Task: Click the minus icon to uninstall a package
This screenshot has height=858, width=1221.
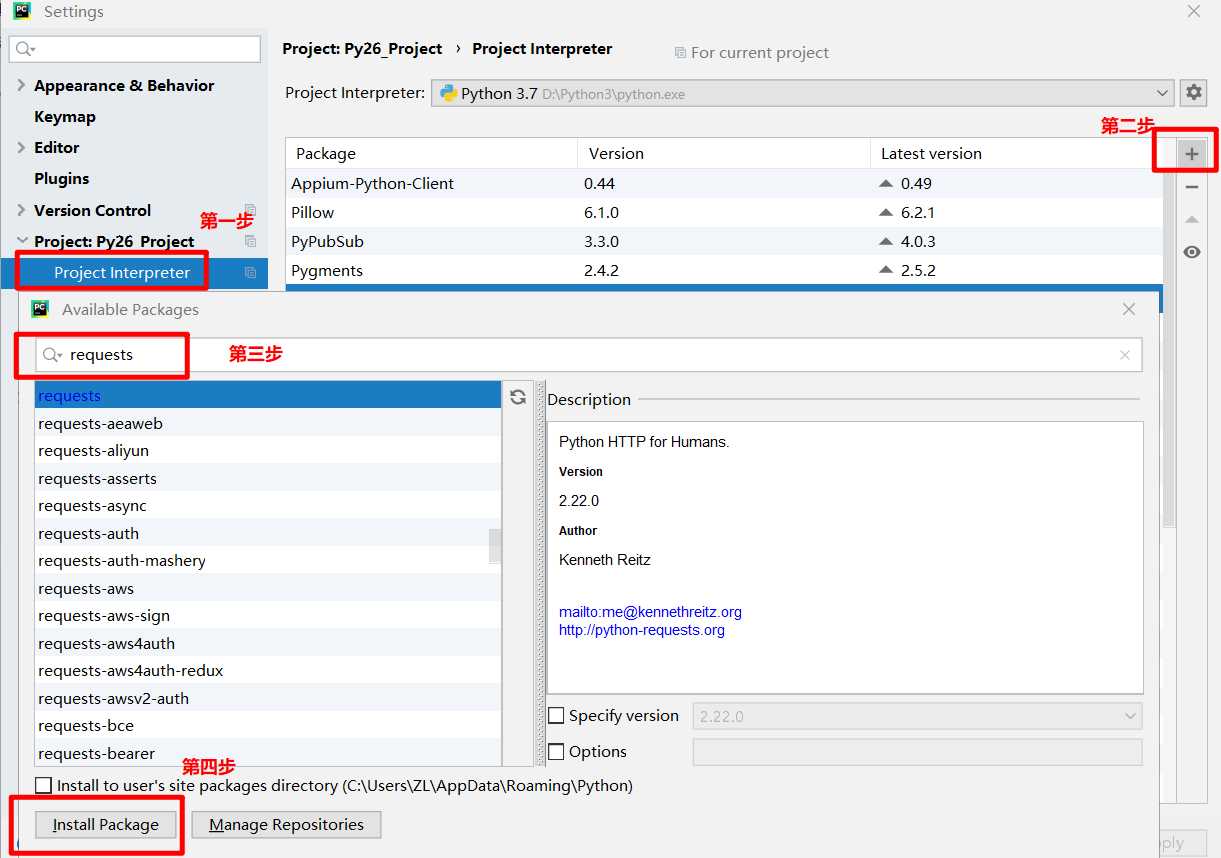Action: [1191, 187]
